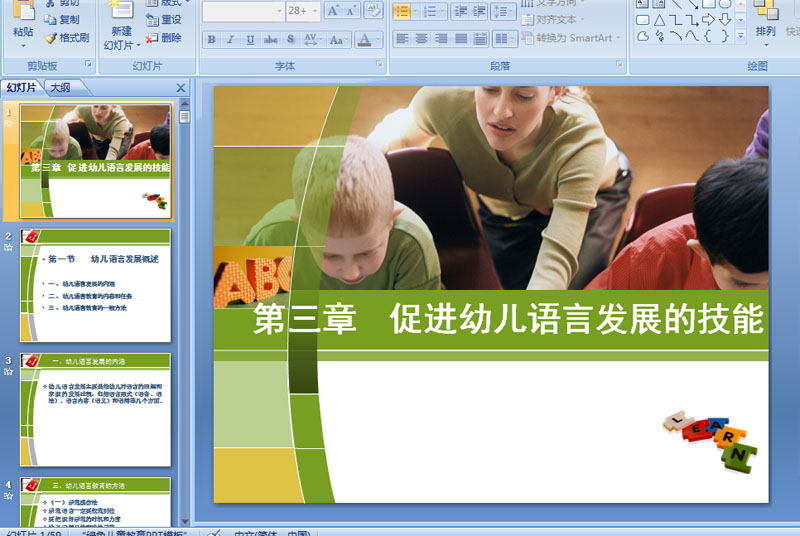This screenshot has height=536, width=800.
Task: Click 转换为 SmartArt button
Action: click(x=571, y=38)
